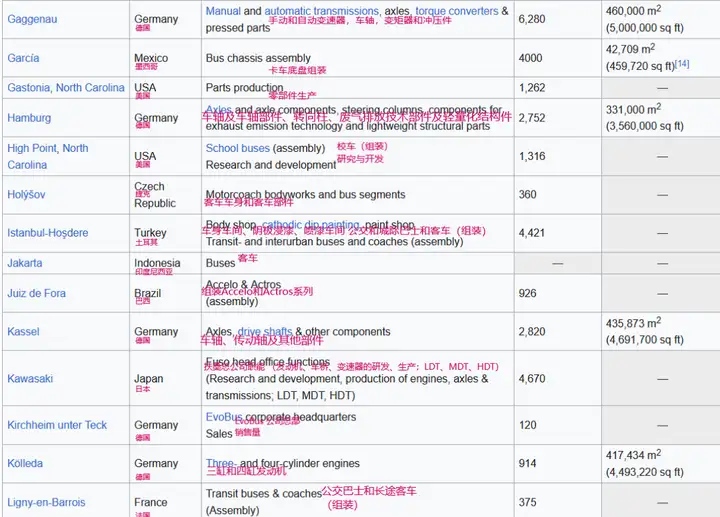Follow the EvoBus link

pyautogui.click(x=224, y=417)
